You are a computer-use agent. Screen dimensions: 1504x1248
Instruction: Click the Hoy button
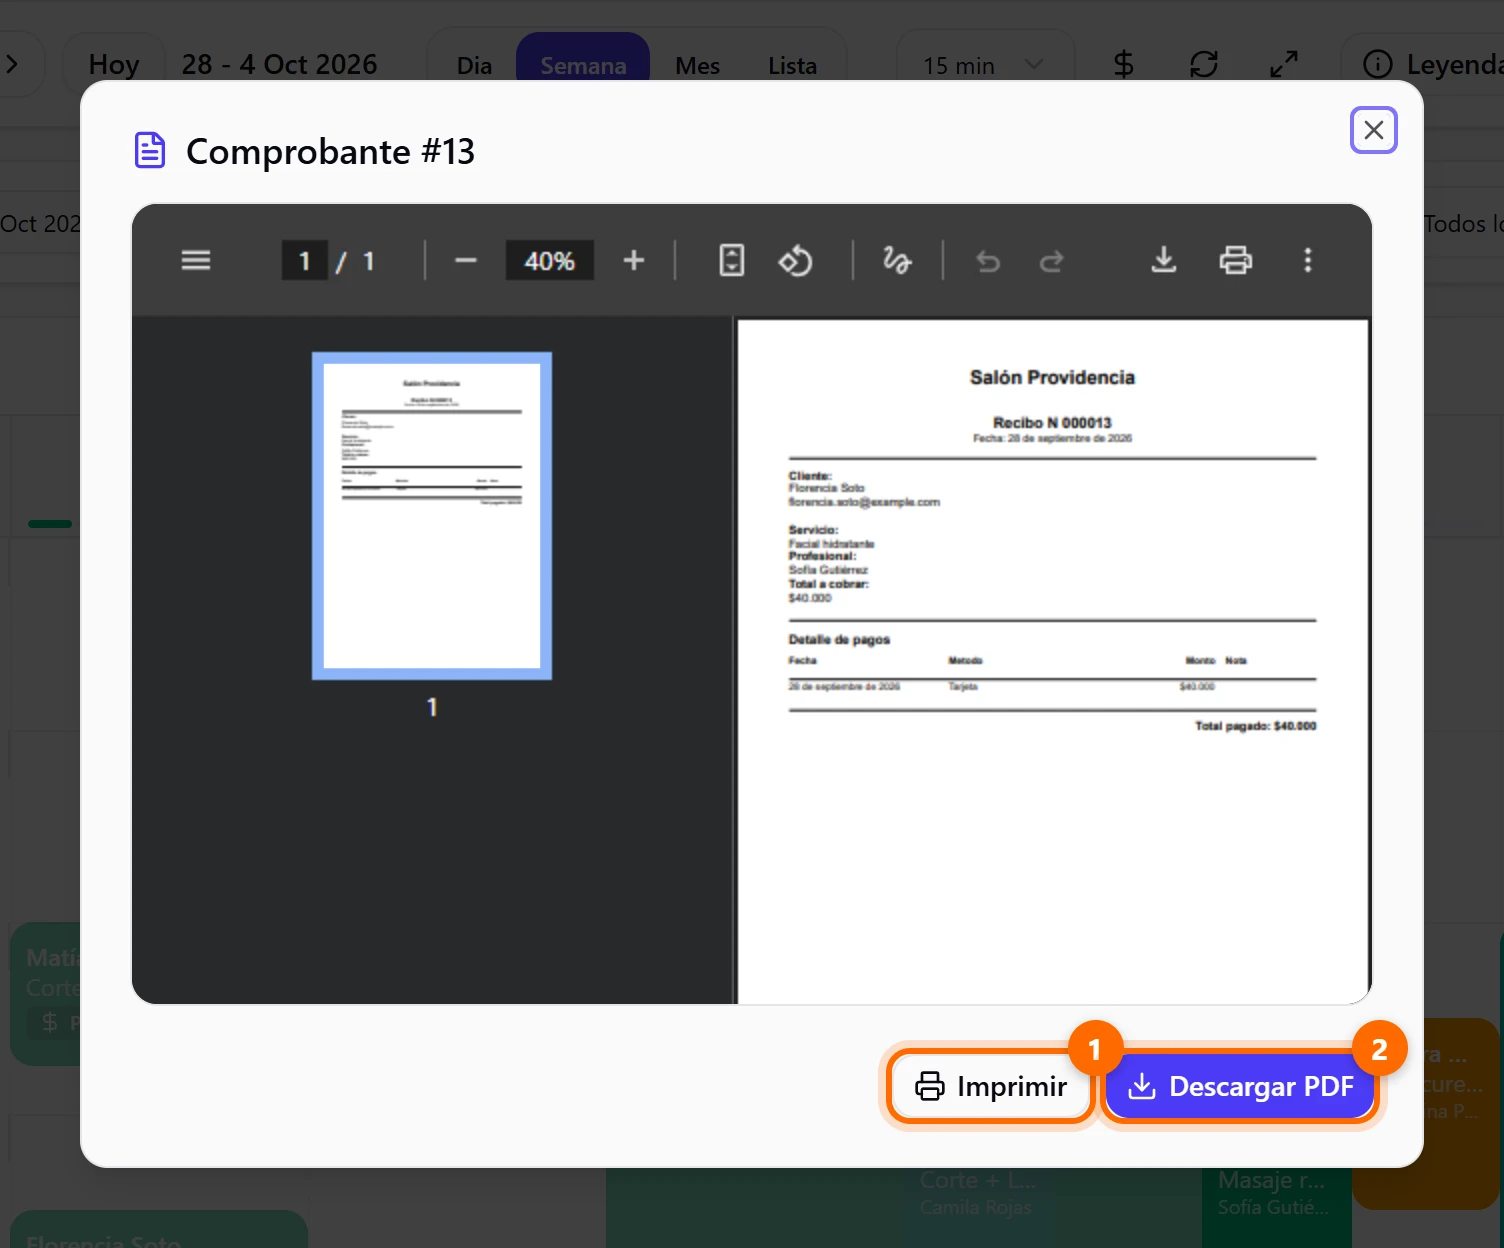[x=114, y=65]
